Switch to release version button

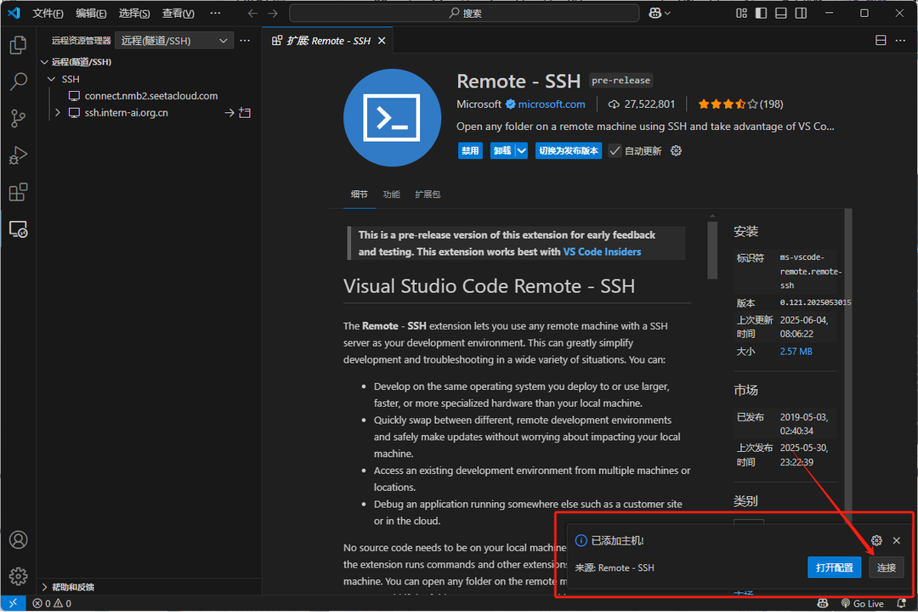tap(568, 151)
